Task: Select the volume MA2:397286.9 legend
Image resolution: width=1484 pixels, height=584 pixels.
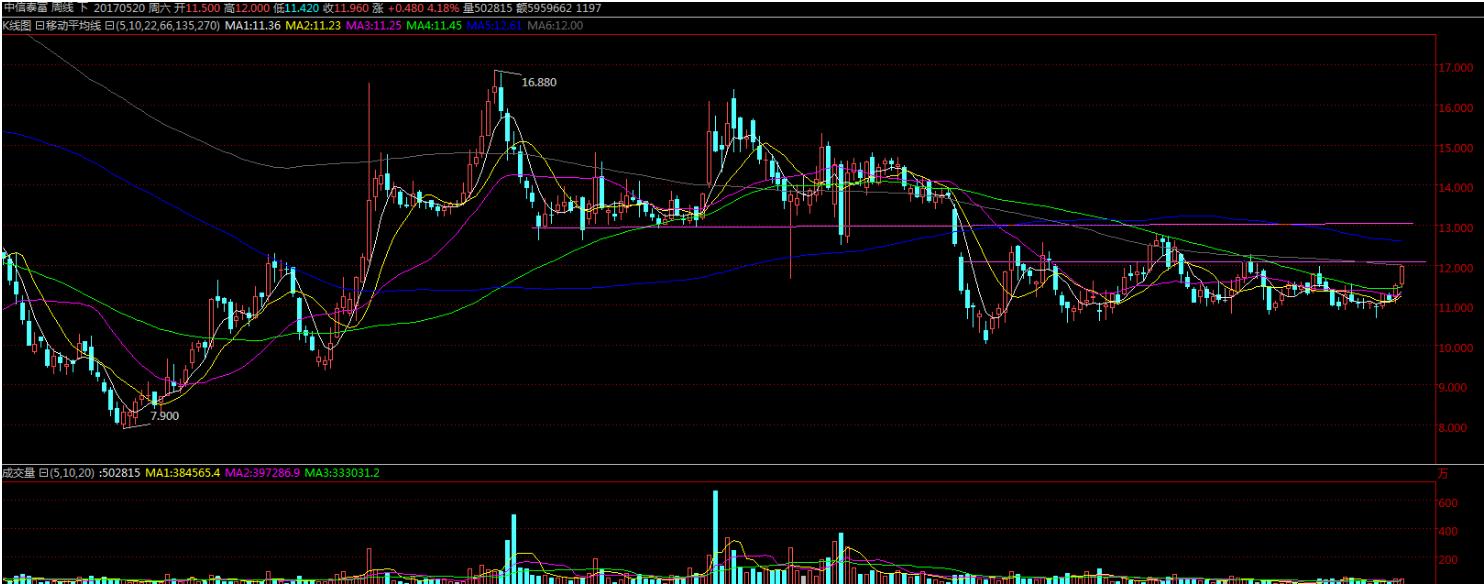Action: (263, 472)
